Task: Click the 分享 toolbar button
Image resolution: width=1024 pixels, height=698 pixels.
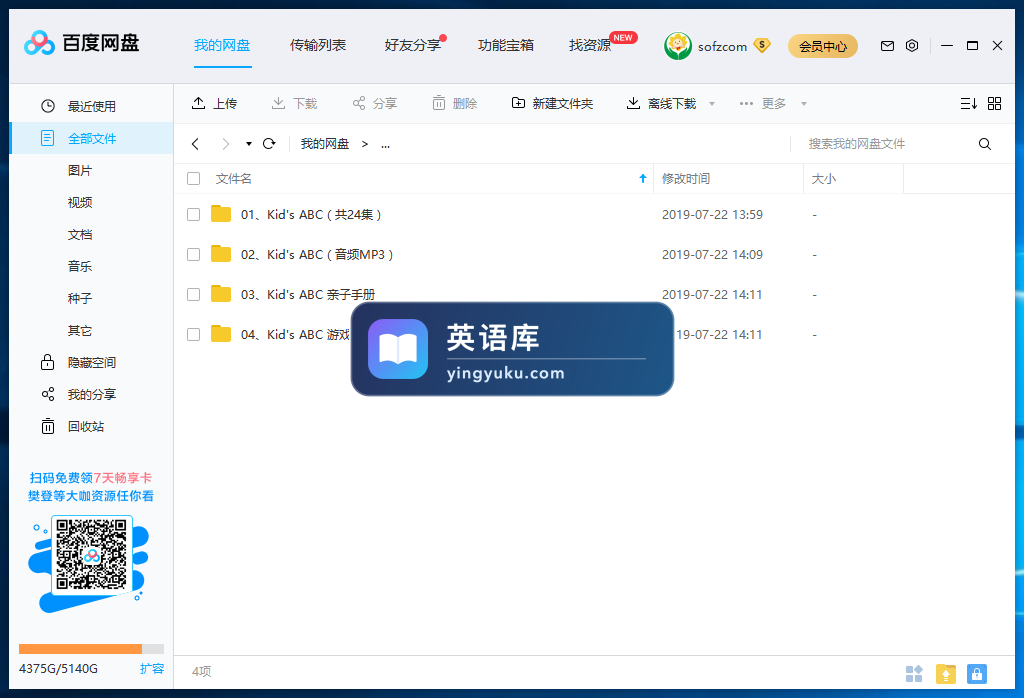Action: point(375,103)
